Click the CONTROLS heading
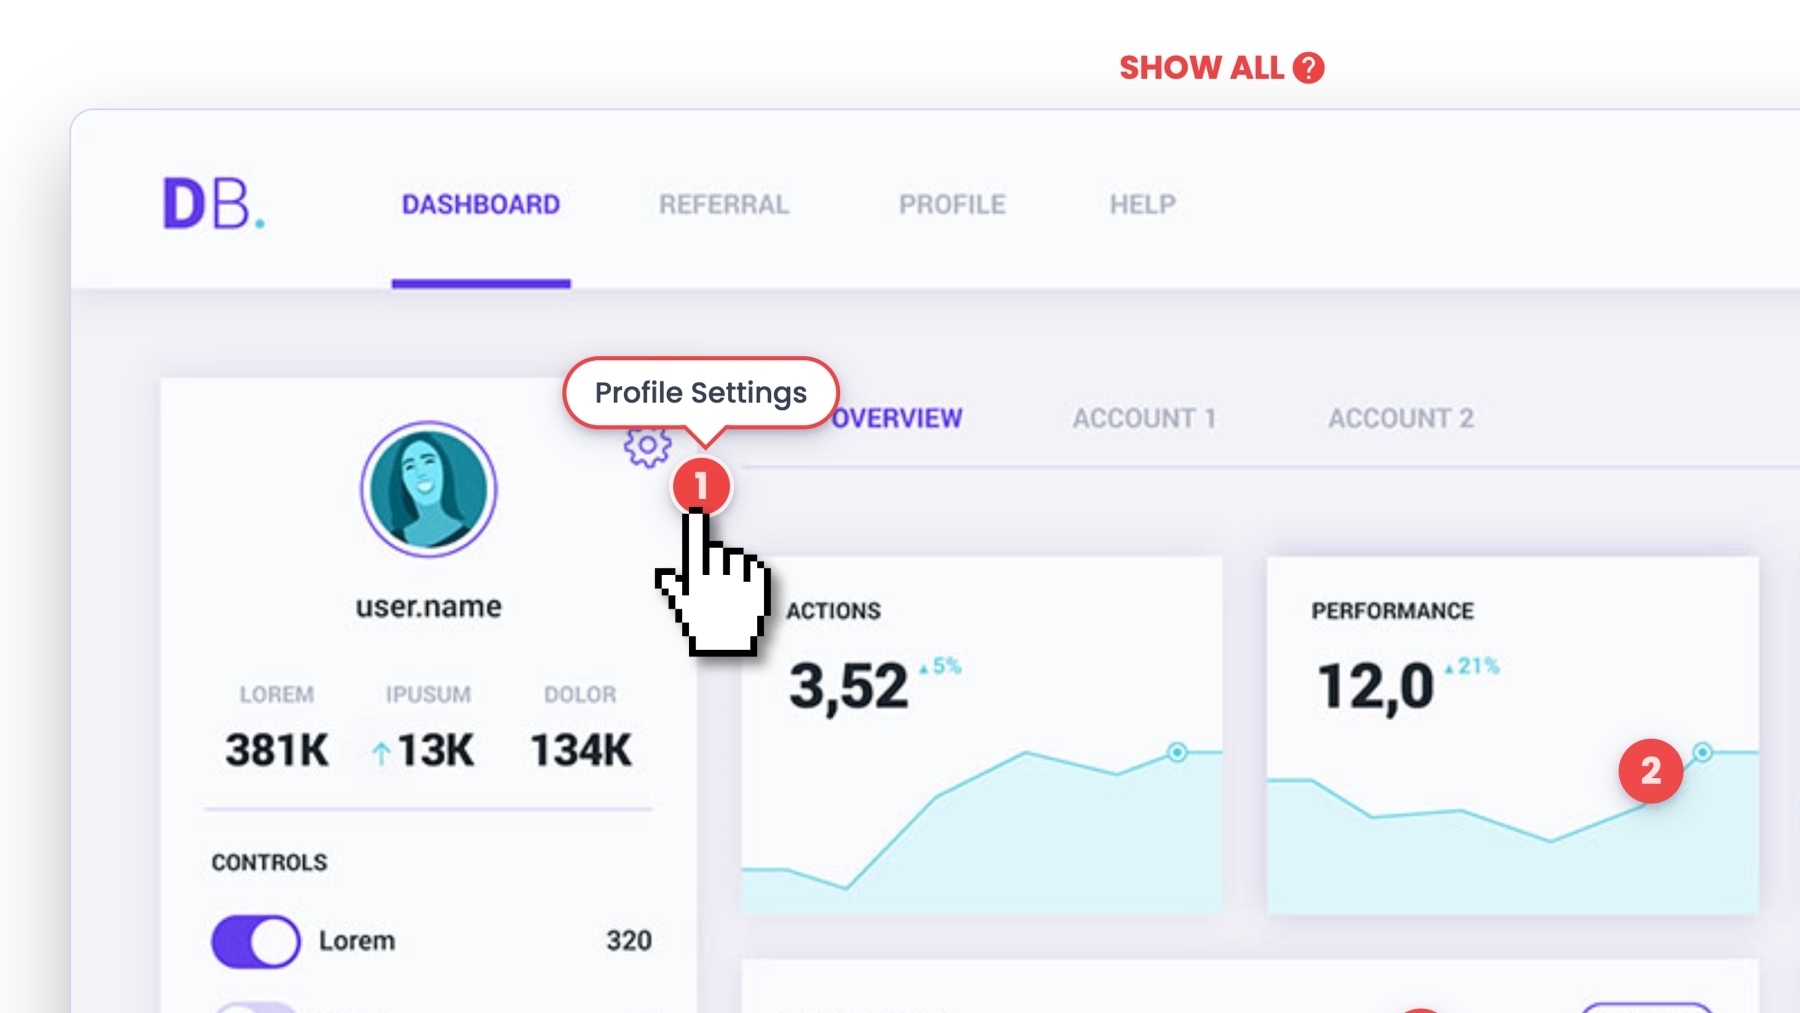 pyautogui.click(x=269, y=862)
